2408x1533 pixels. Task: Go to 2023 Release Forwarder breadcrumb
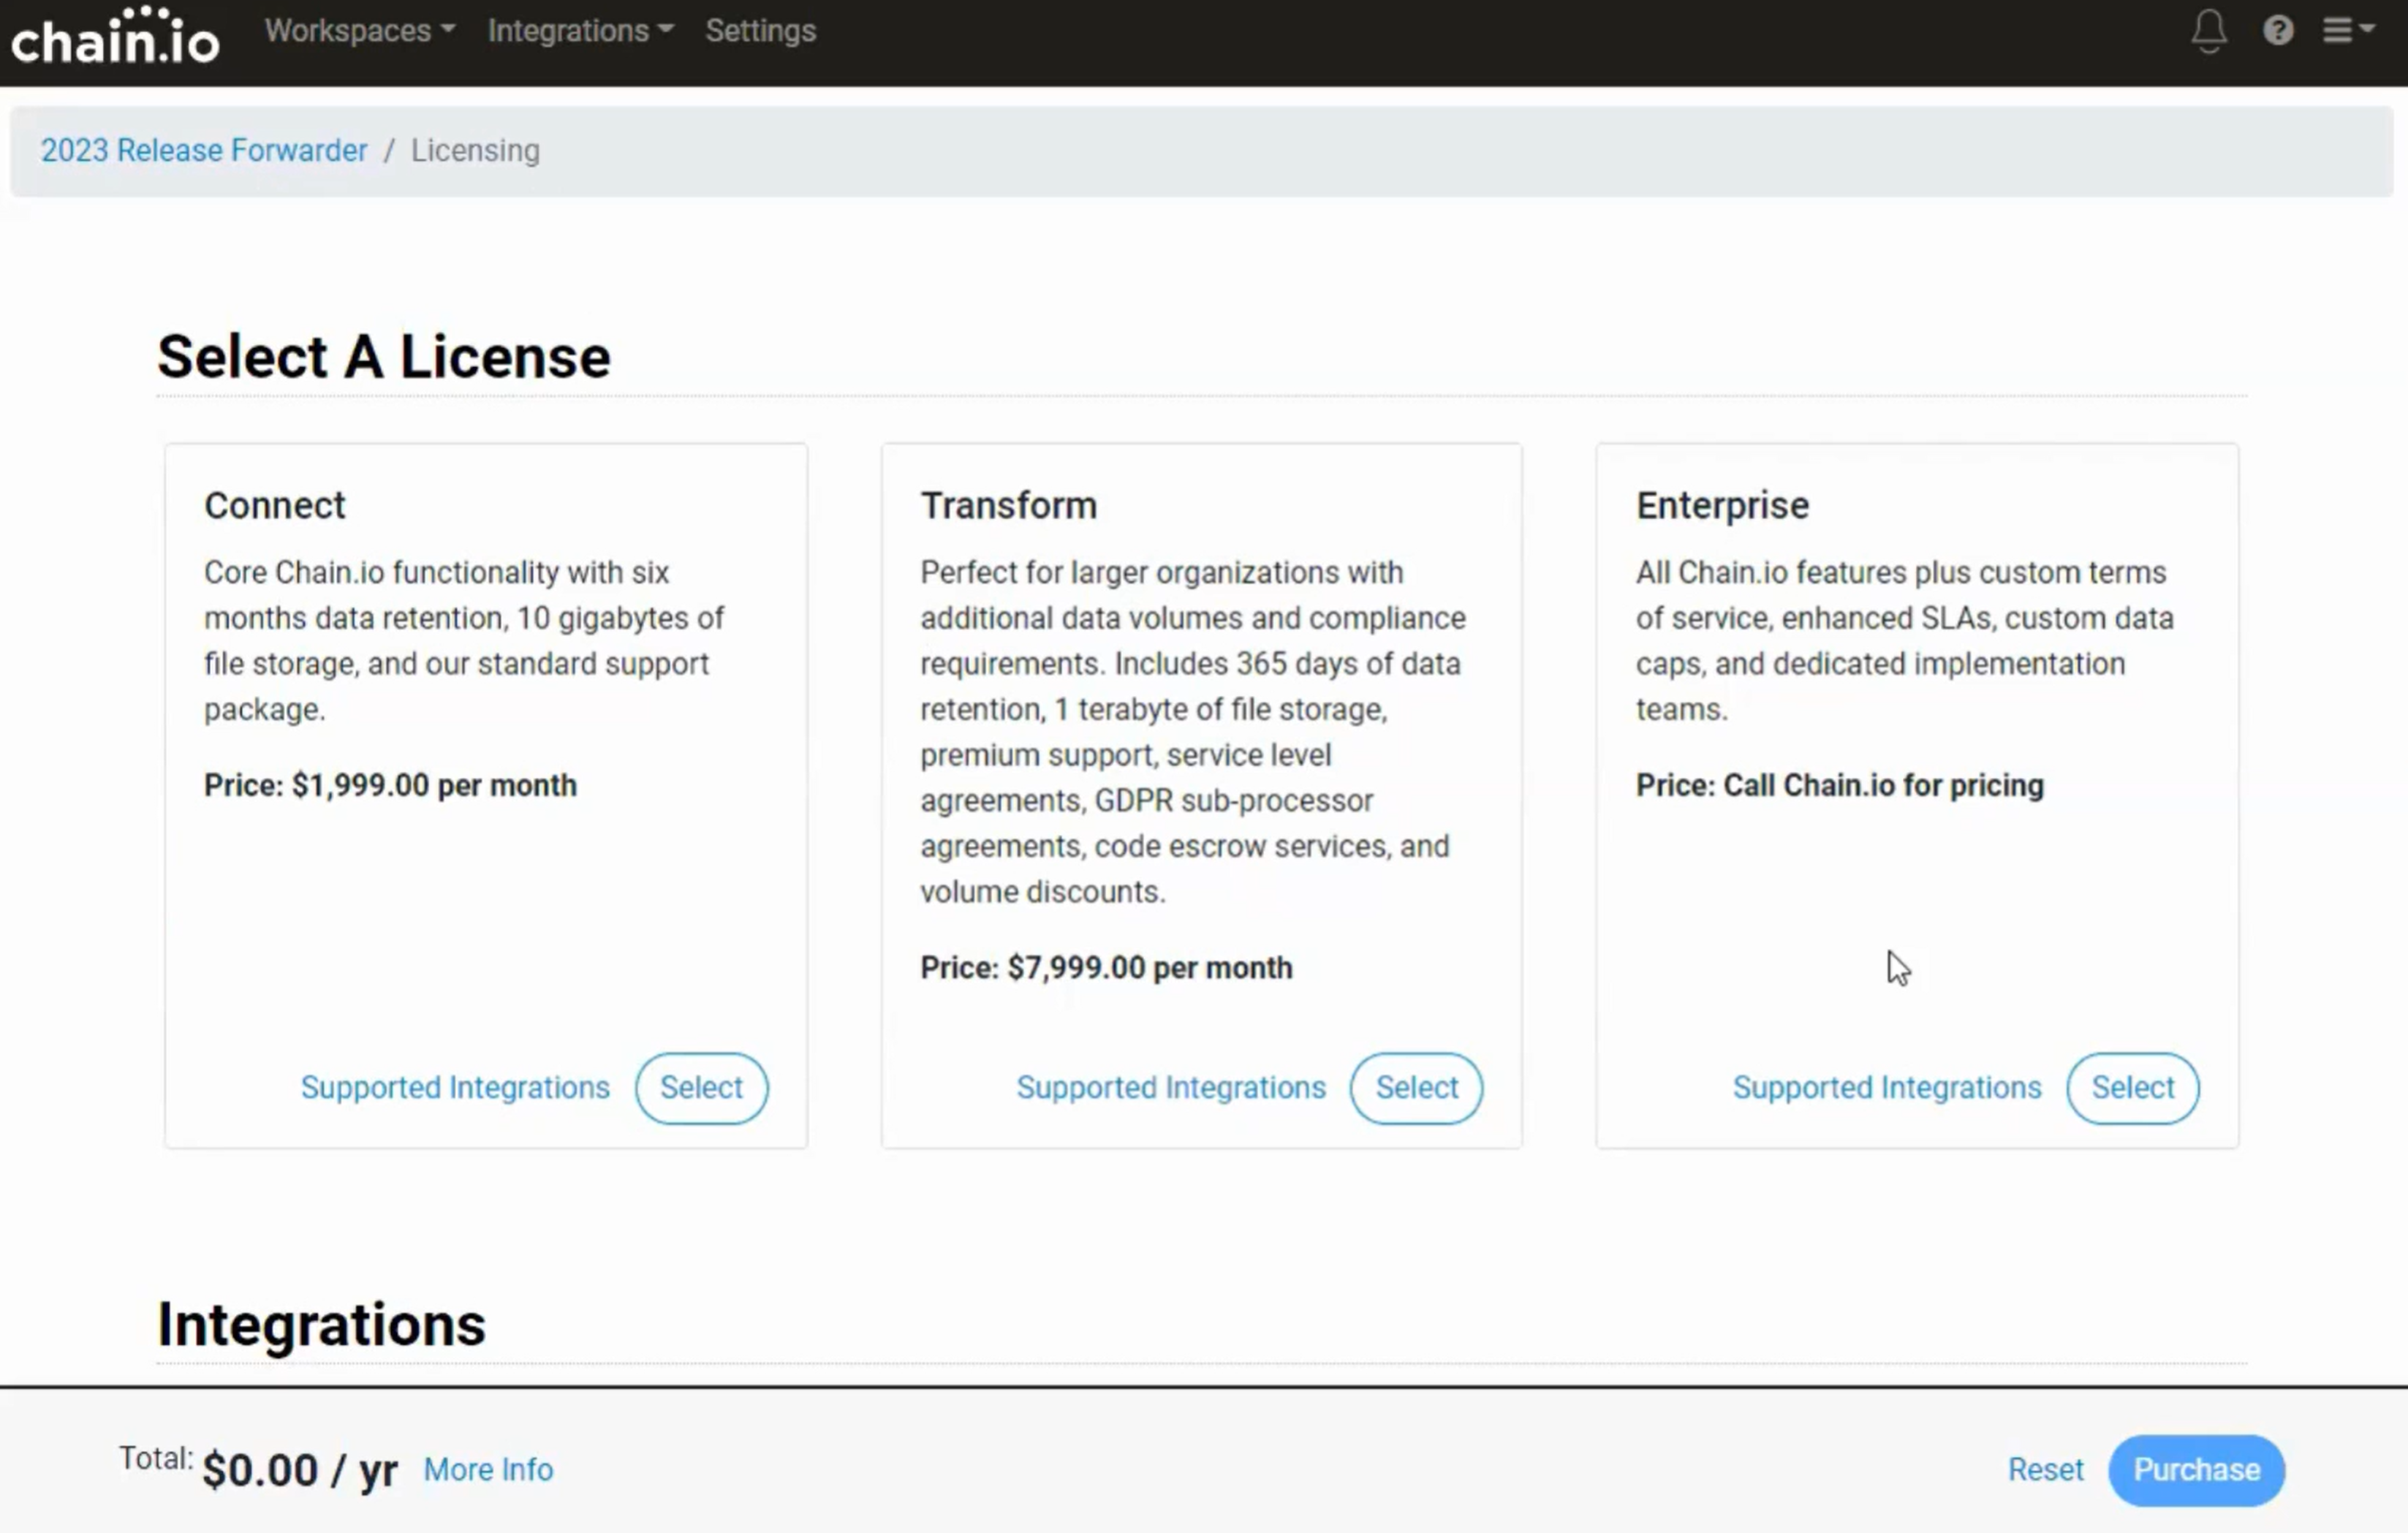click(204, 150)
